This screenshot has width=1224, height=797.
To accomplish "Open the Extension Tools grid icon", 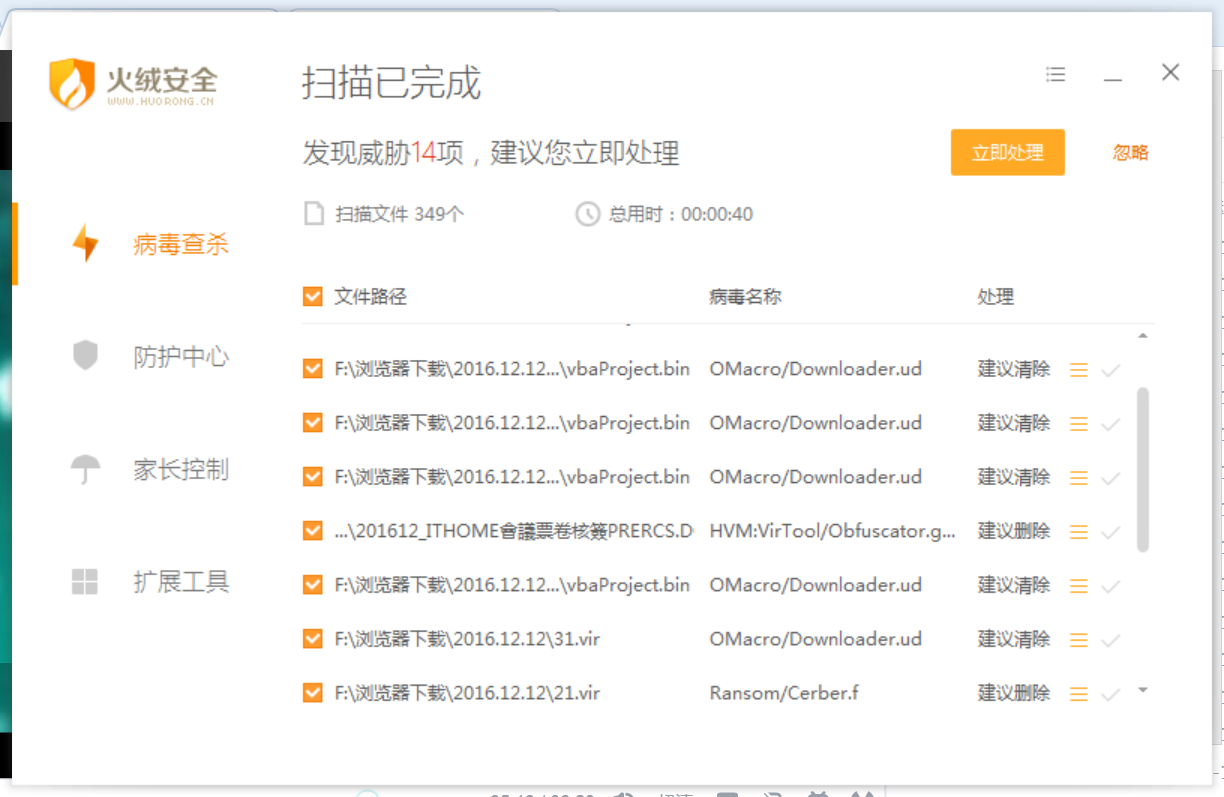I will 85,582.
